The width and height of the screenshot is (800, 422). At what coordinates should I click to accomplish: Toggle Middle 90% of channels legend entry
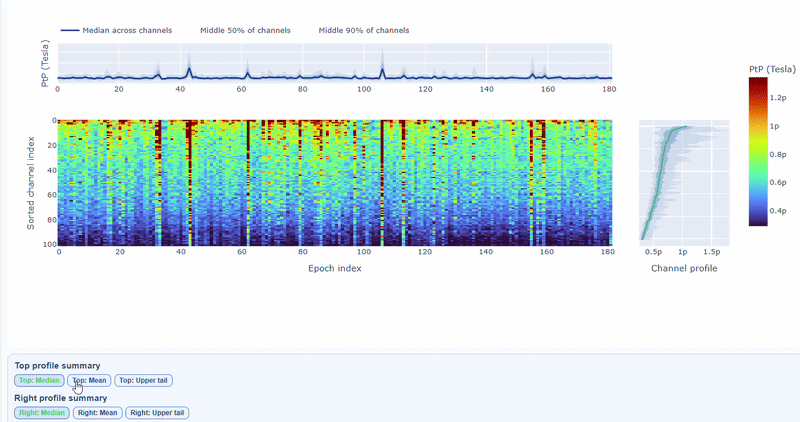[x=363, y=30]
